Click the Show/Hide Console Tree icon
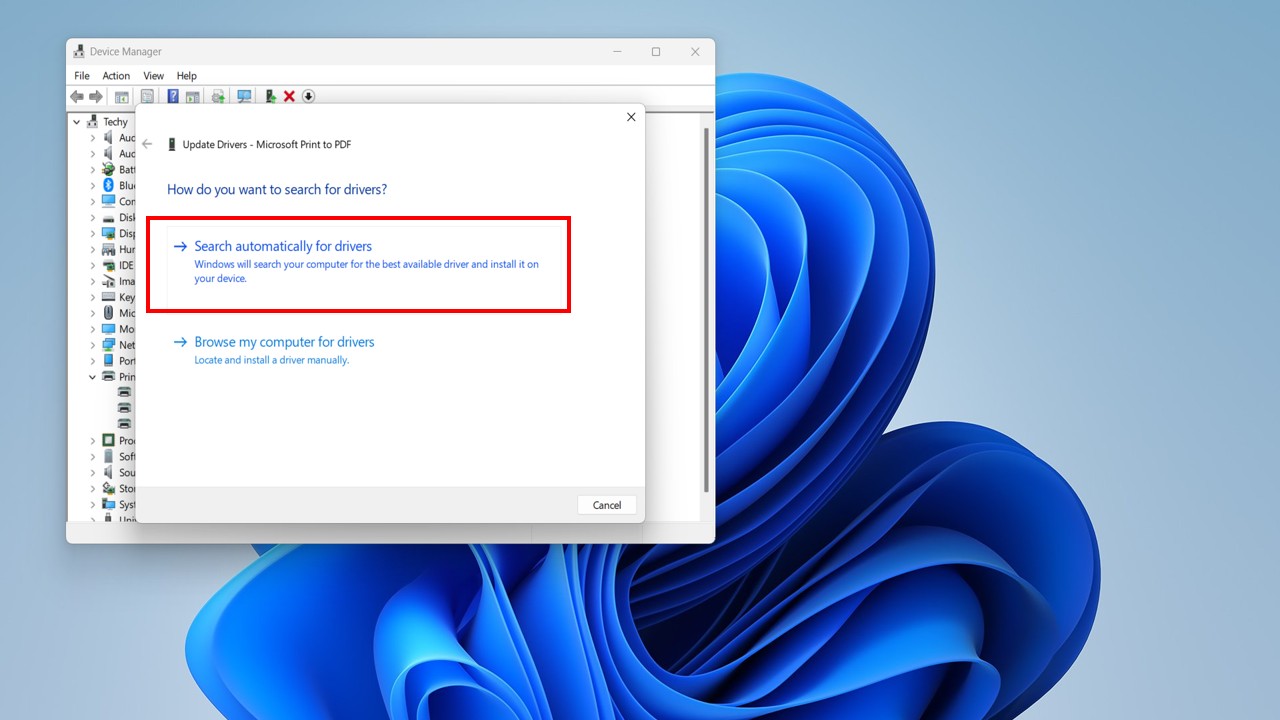This screenshot has width=1280, height=720. click(x=121, y=96)
